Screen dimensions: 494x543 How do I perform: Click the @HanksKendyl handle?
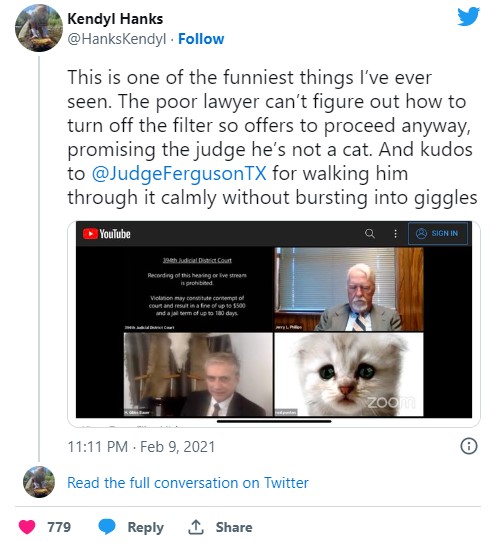click(117, 39)
